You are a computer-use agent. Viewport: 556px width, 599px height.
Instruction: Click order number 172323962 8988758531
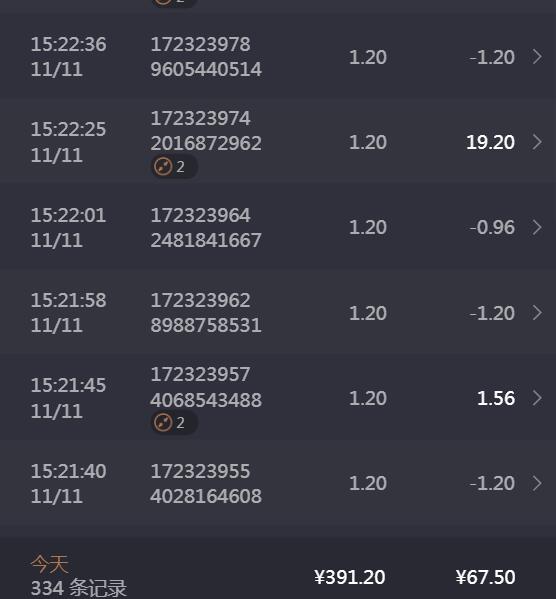click(x=206, y=312)
